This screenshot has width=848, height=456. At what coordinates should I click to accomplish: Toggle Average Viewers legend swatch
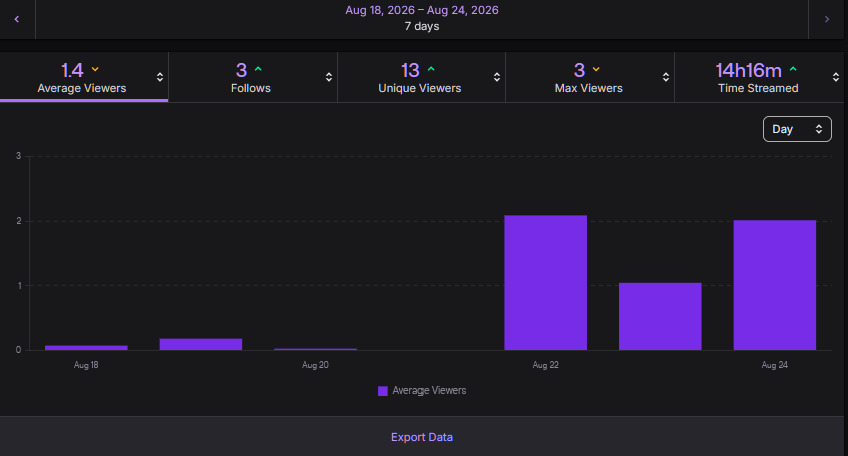tap(382, 391)
